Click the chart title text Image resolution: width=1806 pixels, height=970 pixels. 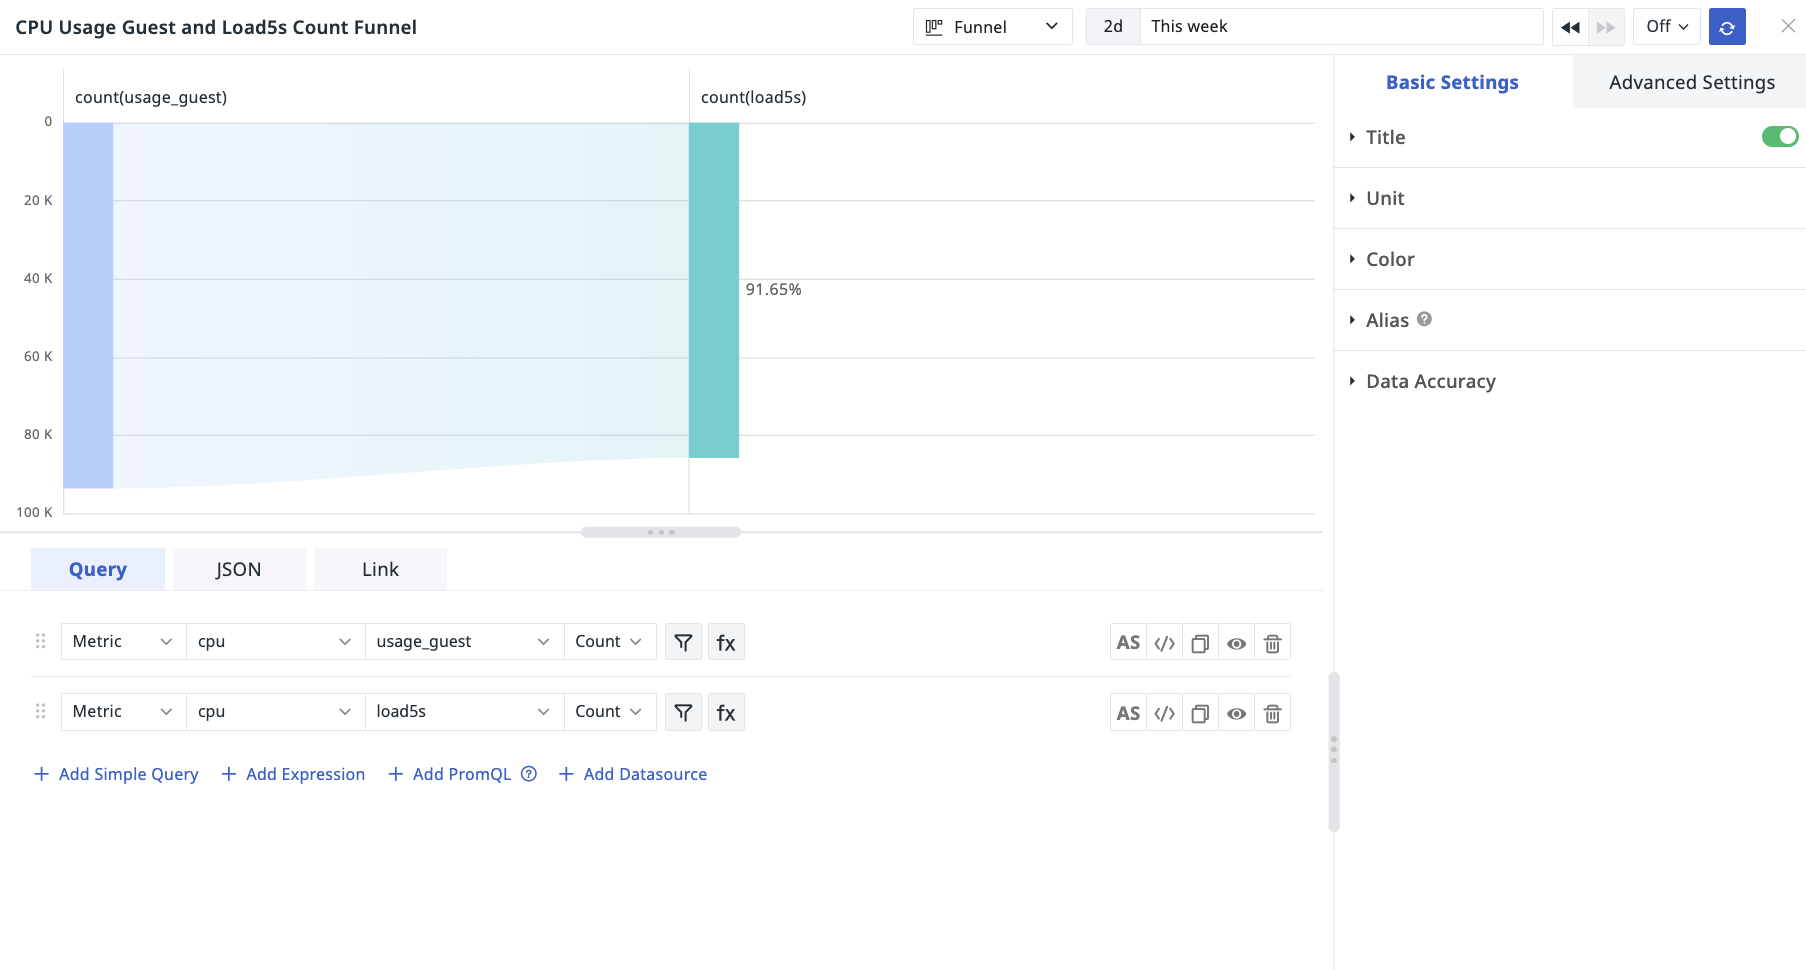tap(216, 27)
